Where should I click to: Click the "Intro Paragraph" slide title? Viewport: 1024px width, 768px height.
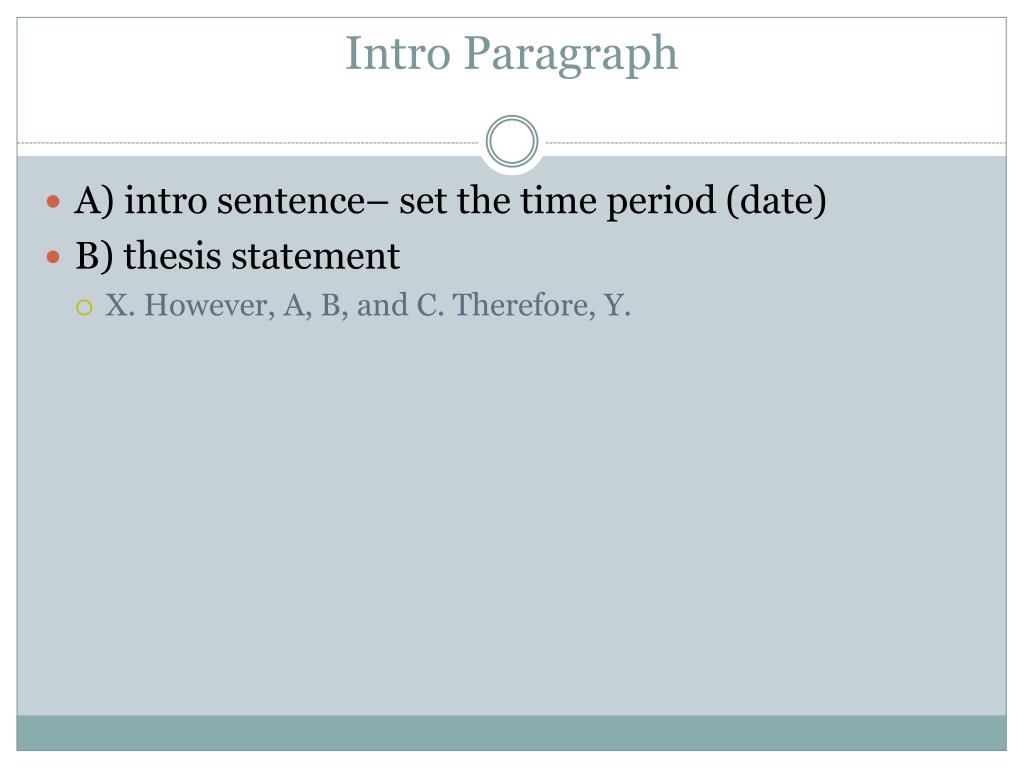[x=511, y=55]
